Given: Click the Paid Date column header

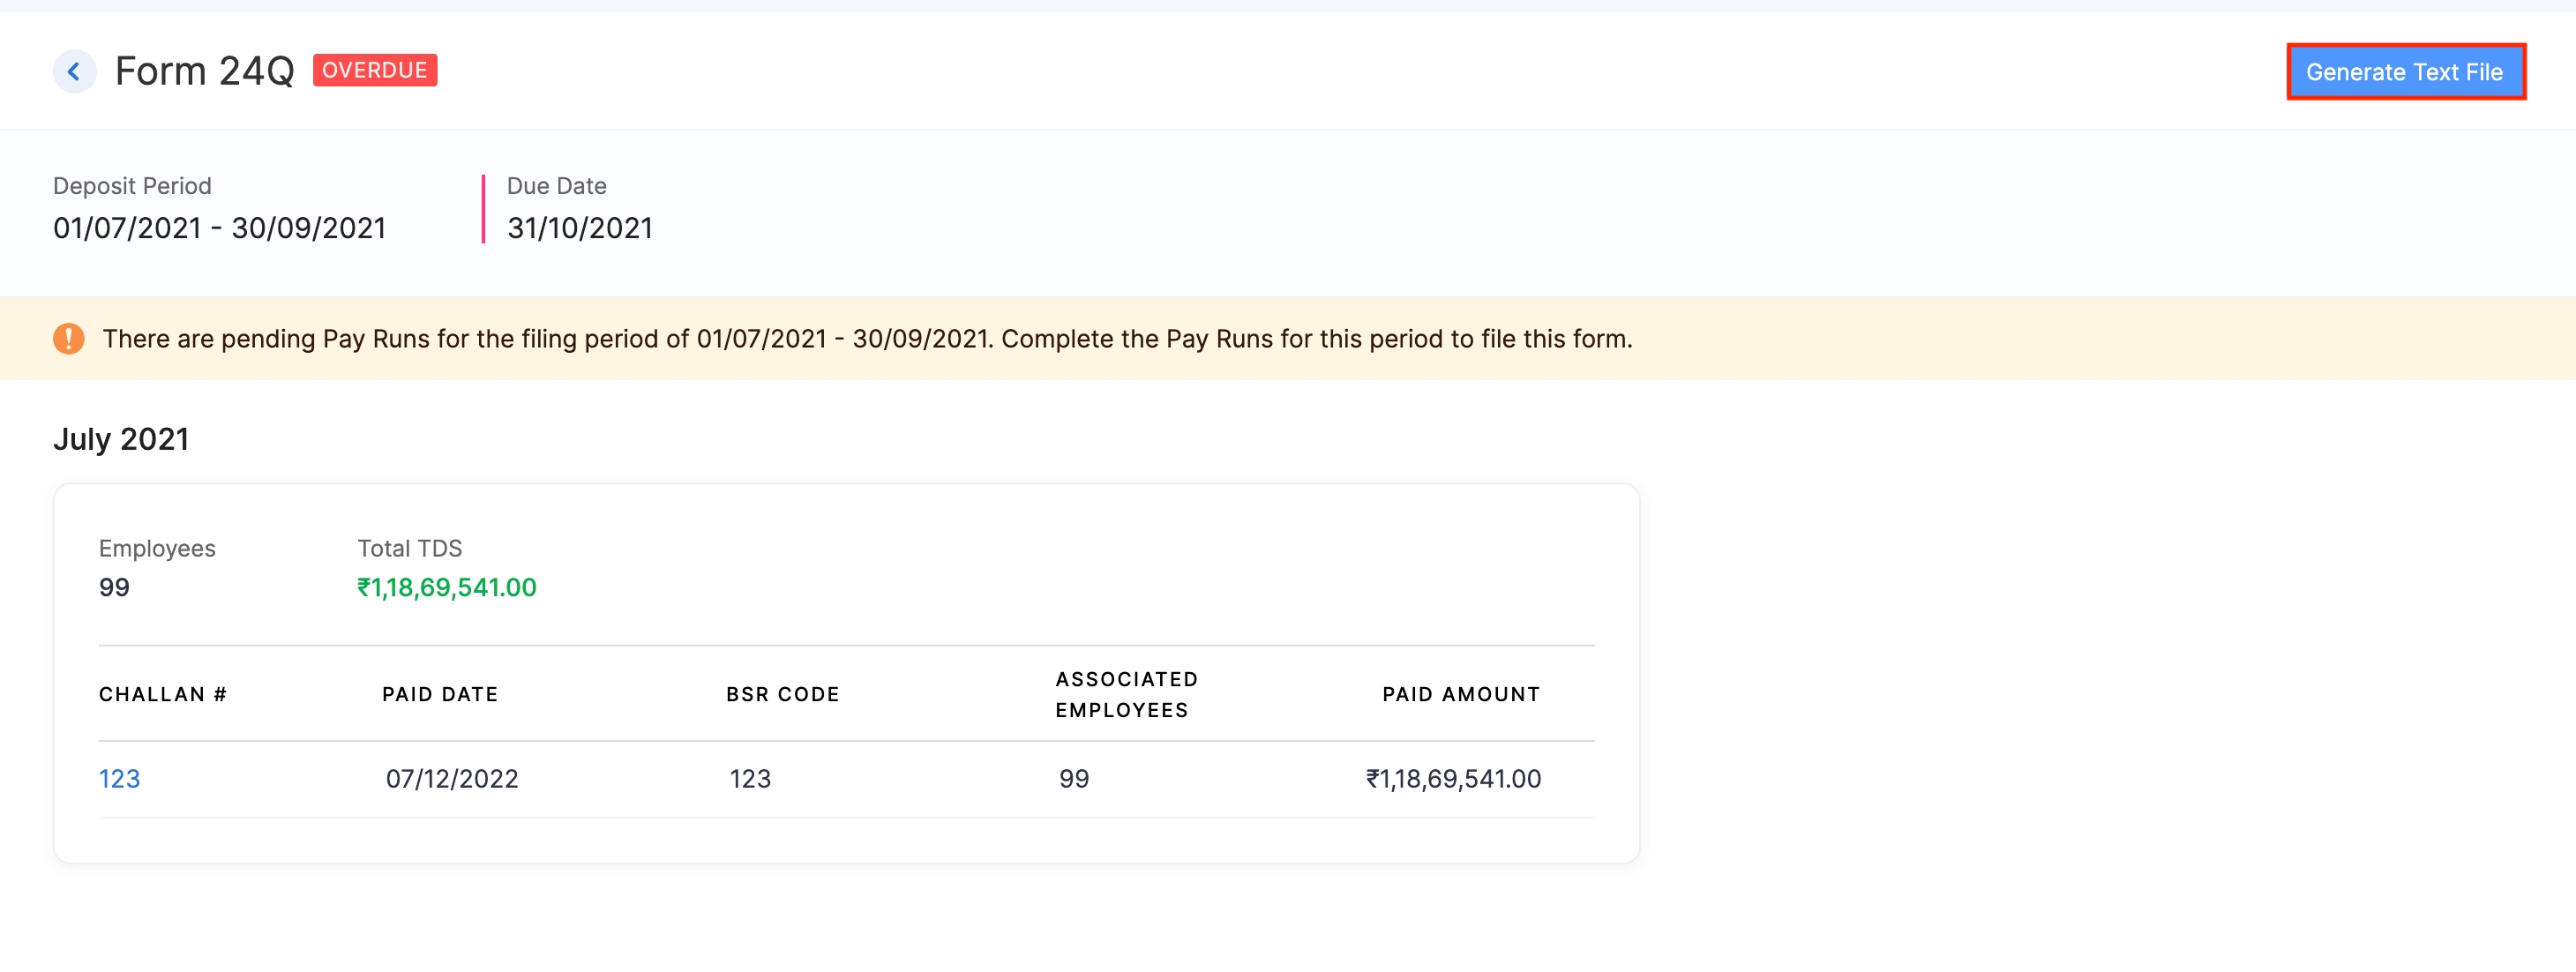Looking at the screenshot, I should click(440, 694).
